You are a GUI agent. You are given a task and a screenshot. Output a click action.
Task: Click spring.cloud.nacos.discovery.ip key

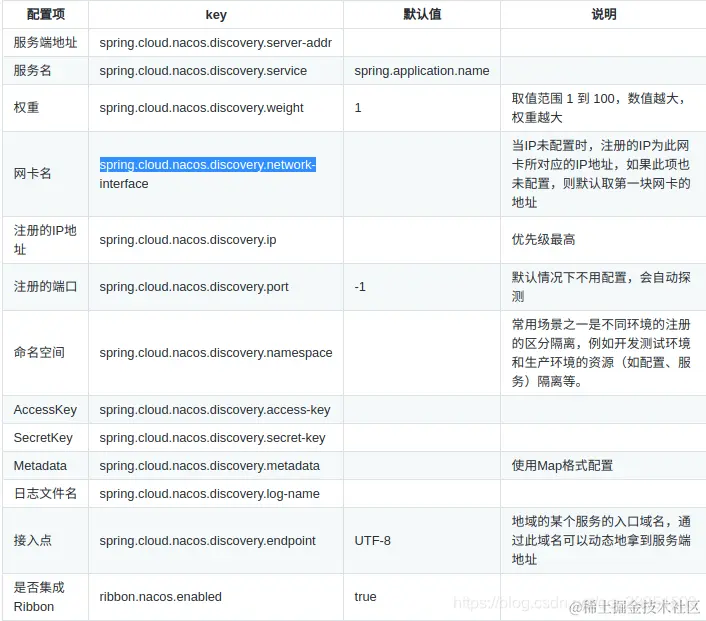point(188,240)
